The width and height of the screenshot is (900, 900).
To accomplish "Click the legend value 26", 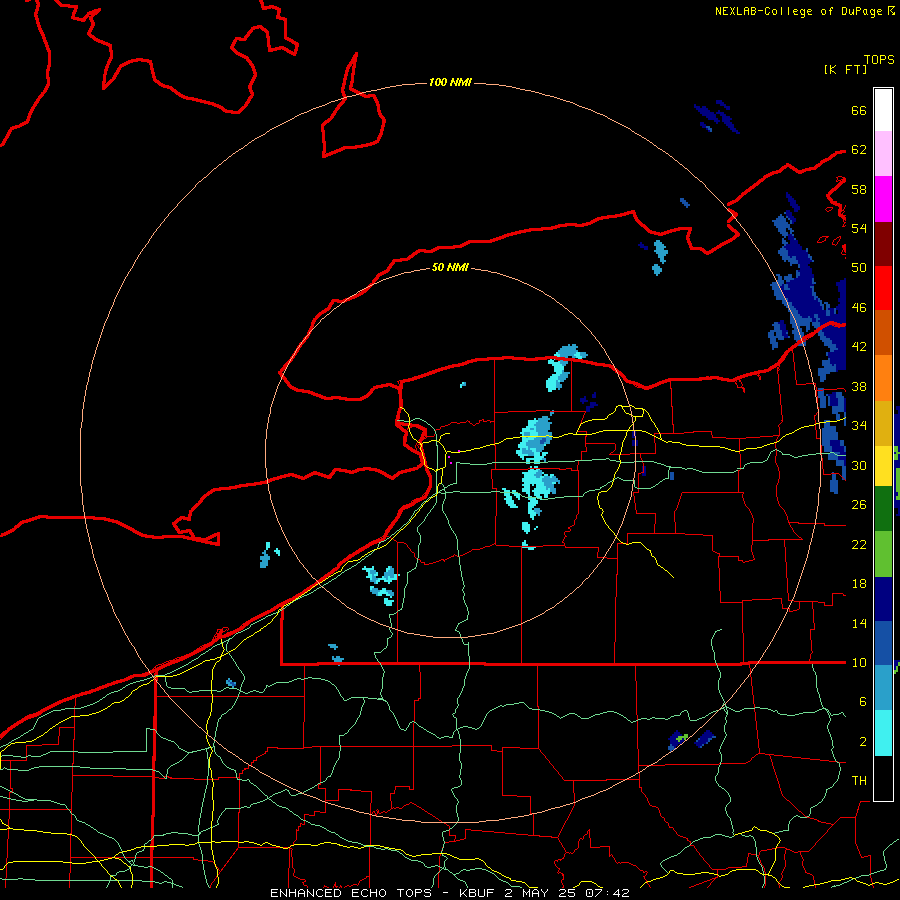I will [859, 505].
